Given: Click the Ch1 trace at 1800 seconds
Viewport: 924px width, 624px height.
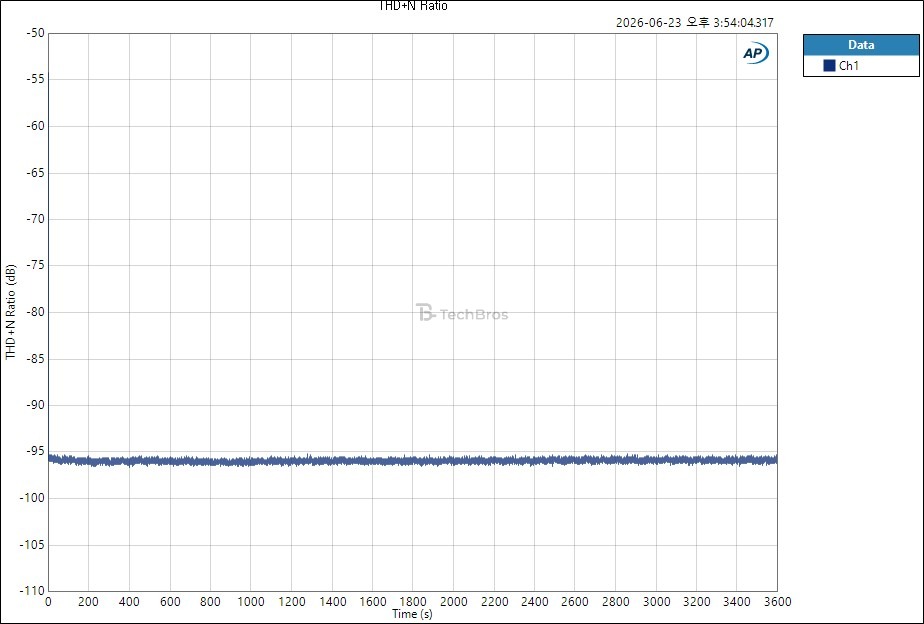Looking at the screenshot, I should coord(412,461).
